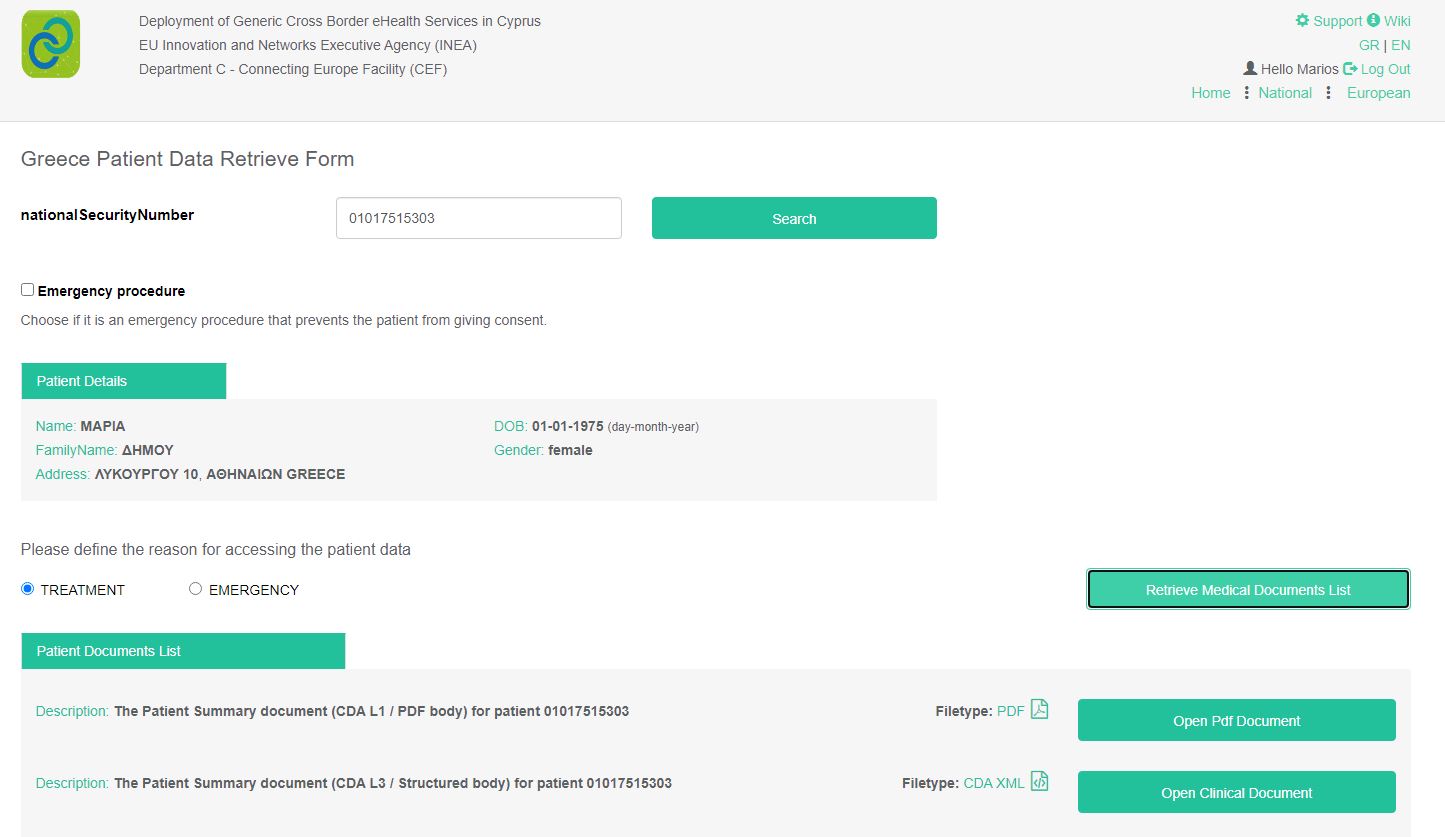The height and width of the screenshot is (837, 1445).
Task: Click the PDF file type icon
Action: [1040, 710]
